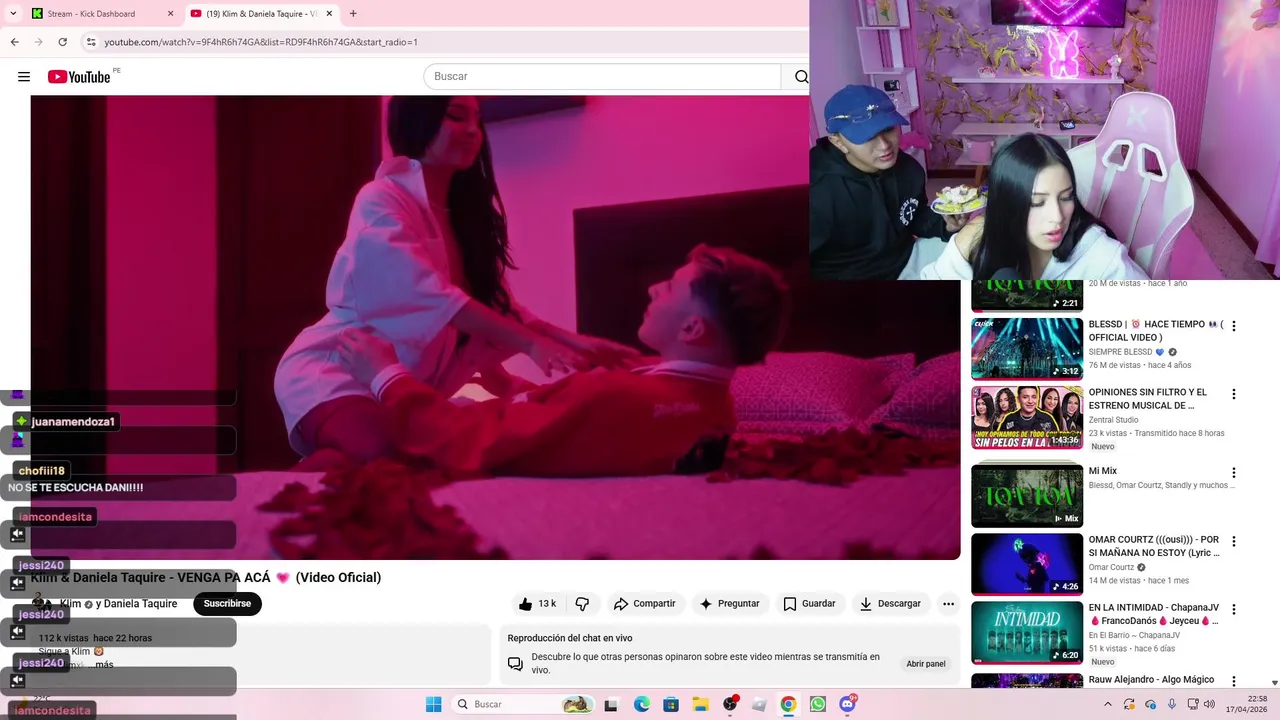Open Microsoft Store from the taskbar

(x=670, y=704)
